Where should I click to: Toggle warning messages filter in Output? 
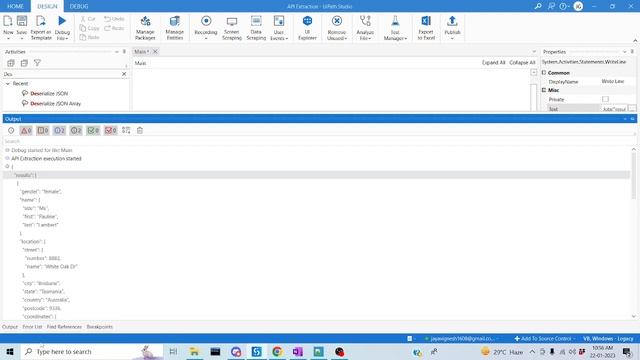coord(43,131)
